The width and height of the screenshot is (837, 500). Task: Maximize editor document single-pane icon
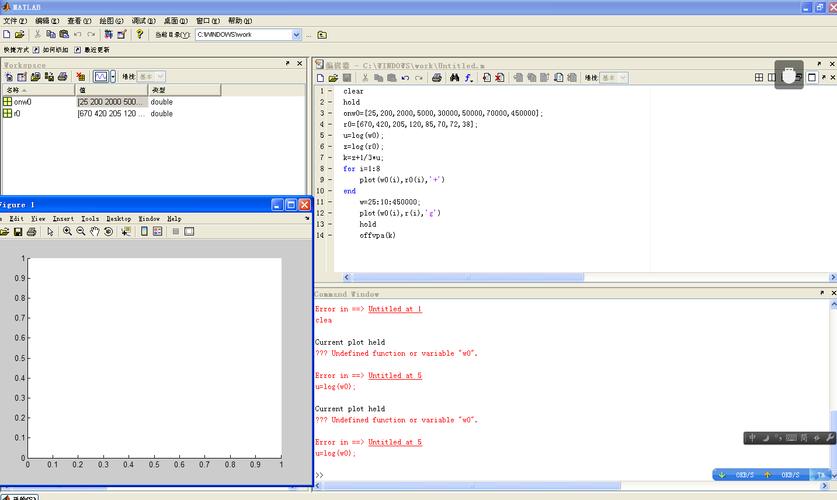811,77
